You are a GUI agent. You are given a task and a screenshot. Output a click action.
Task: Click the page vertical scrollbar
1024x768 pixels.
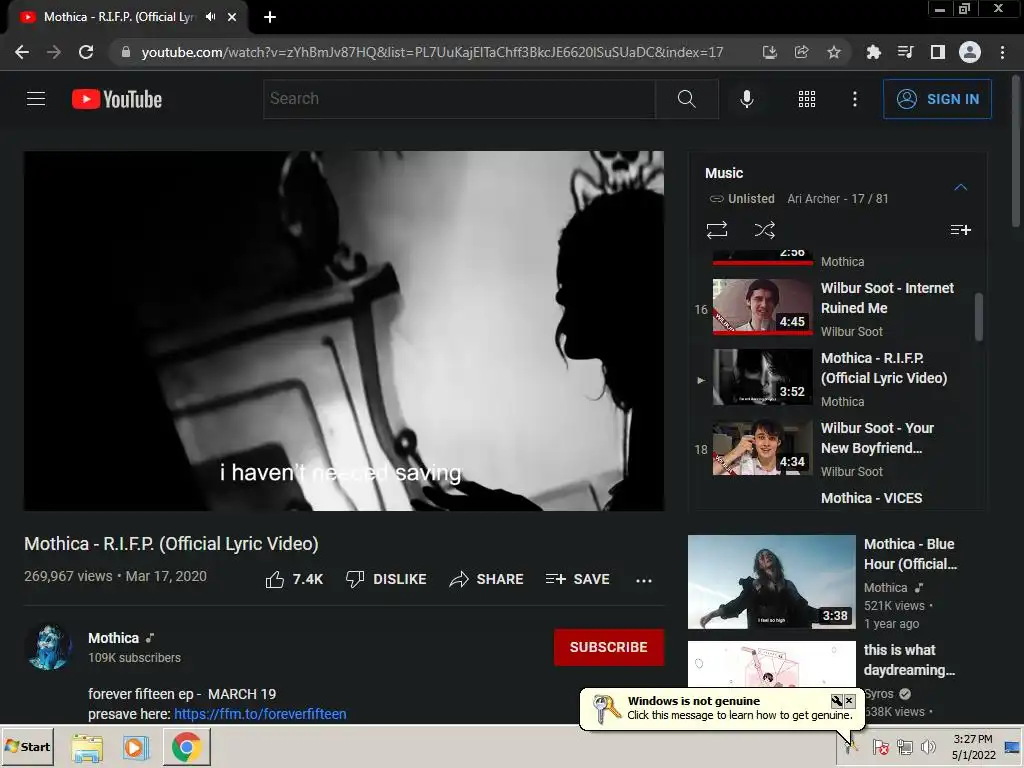pyautogui.click(x=1016, y=152)
